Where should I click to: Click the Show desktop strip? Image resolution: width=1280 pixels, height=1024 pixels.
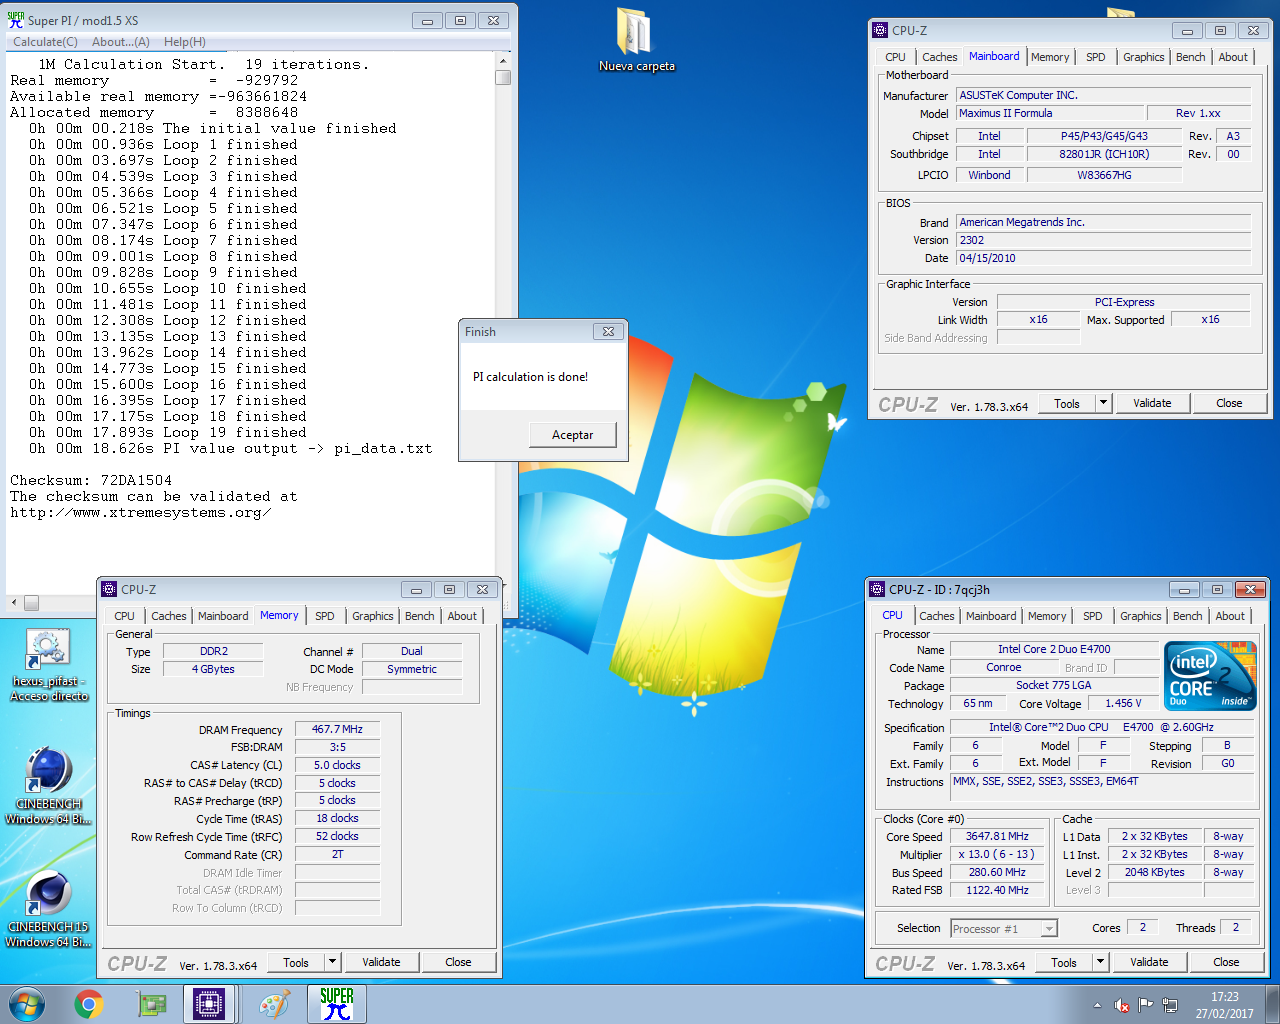(x=1273, y=1004)
